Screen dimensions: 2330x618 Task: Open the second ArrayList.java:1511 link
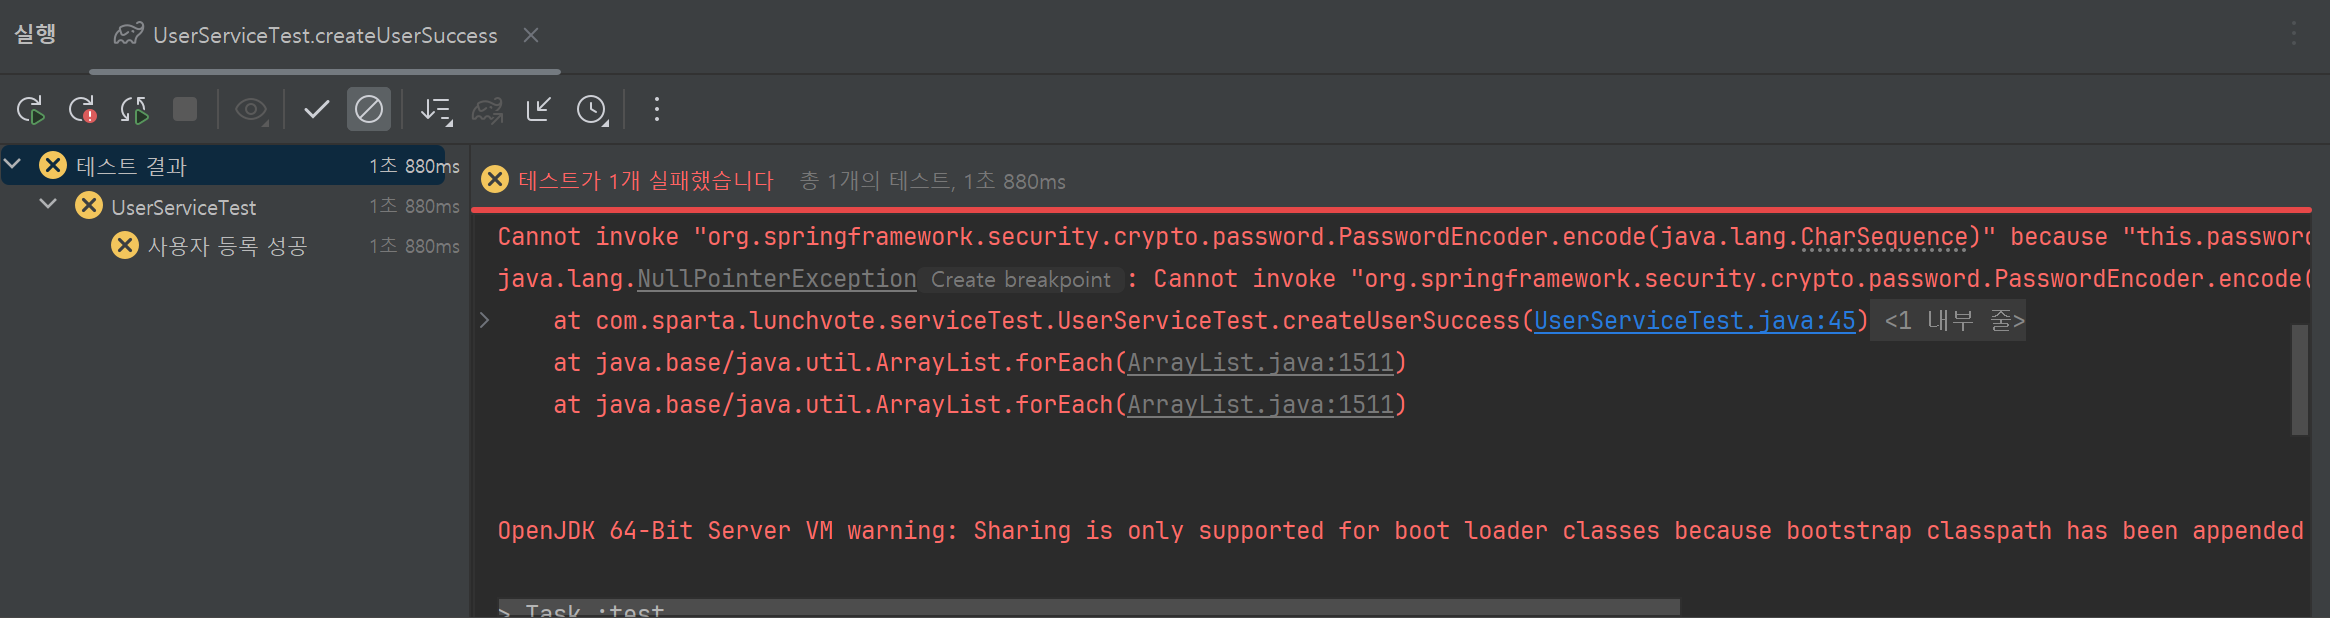1260,405
